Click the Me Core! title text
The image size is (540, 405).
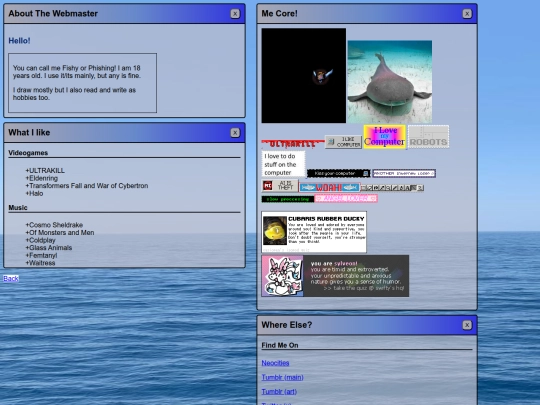click(279, 13)
